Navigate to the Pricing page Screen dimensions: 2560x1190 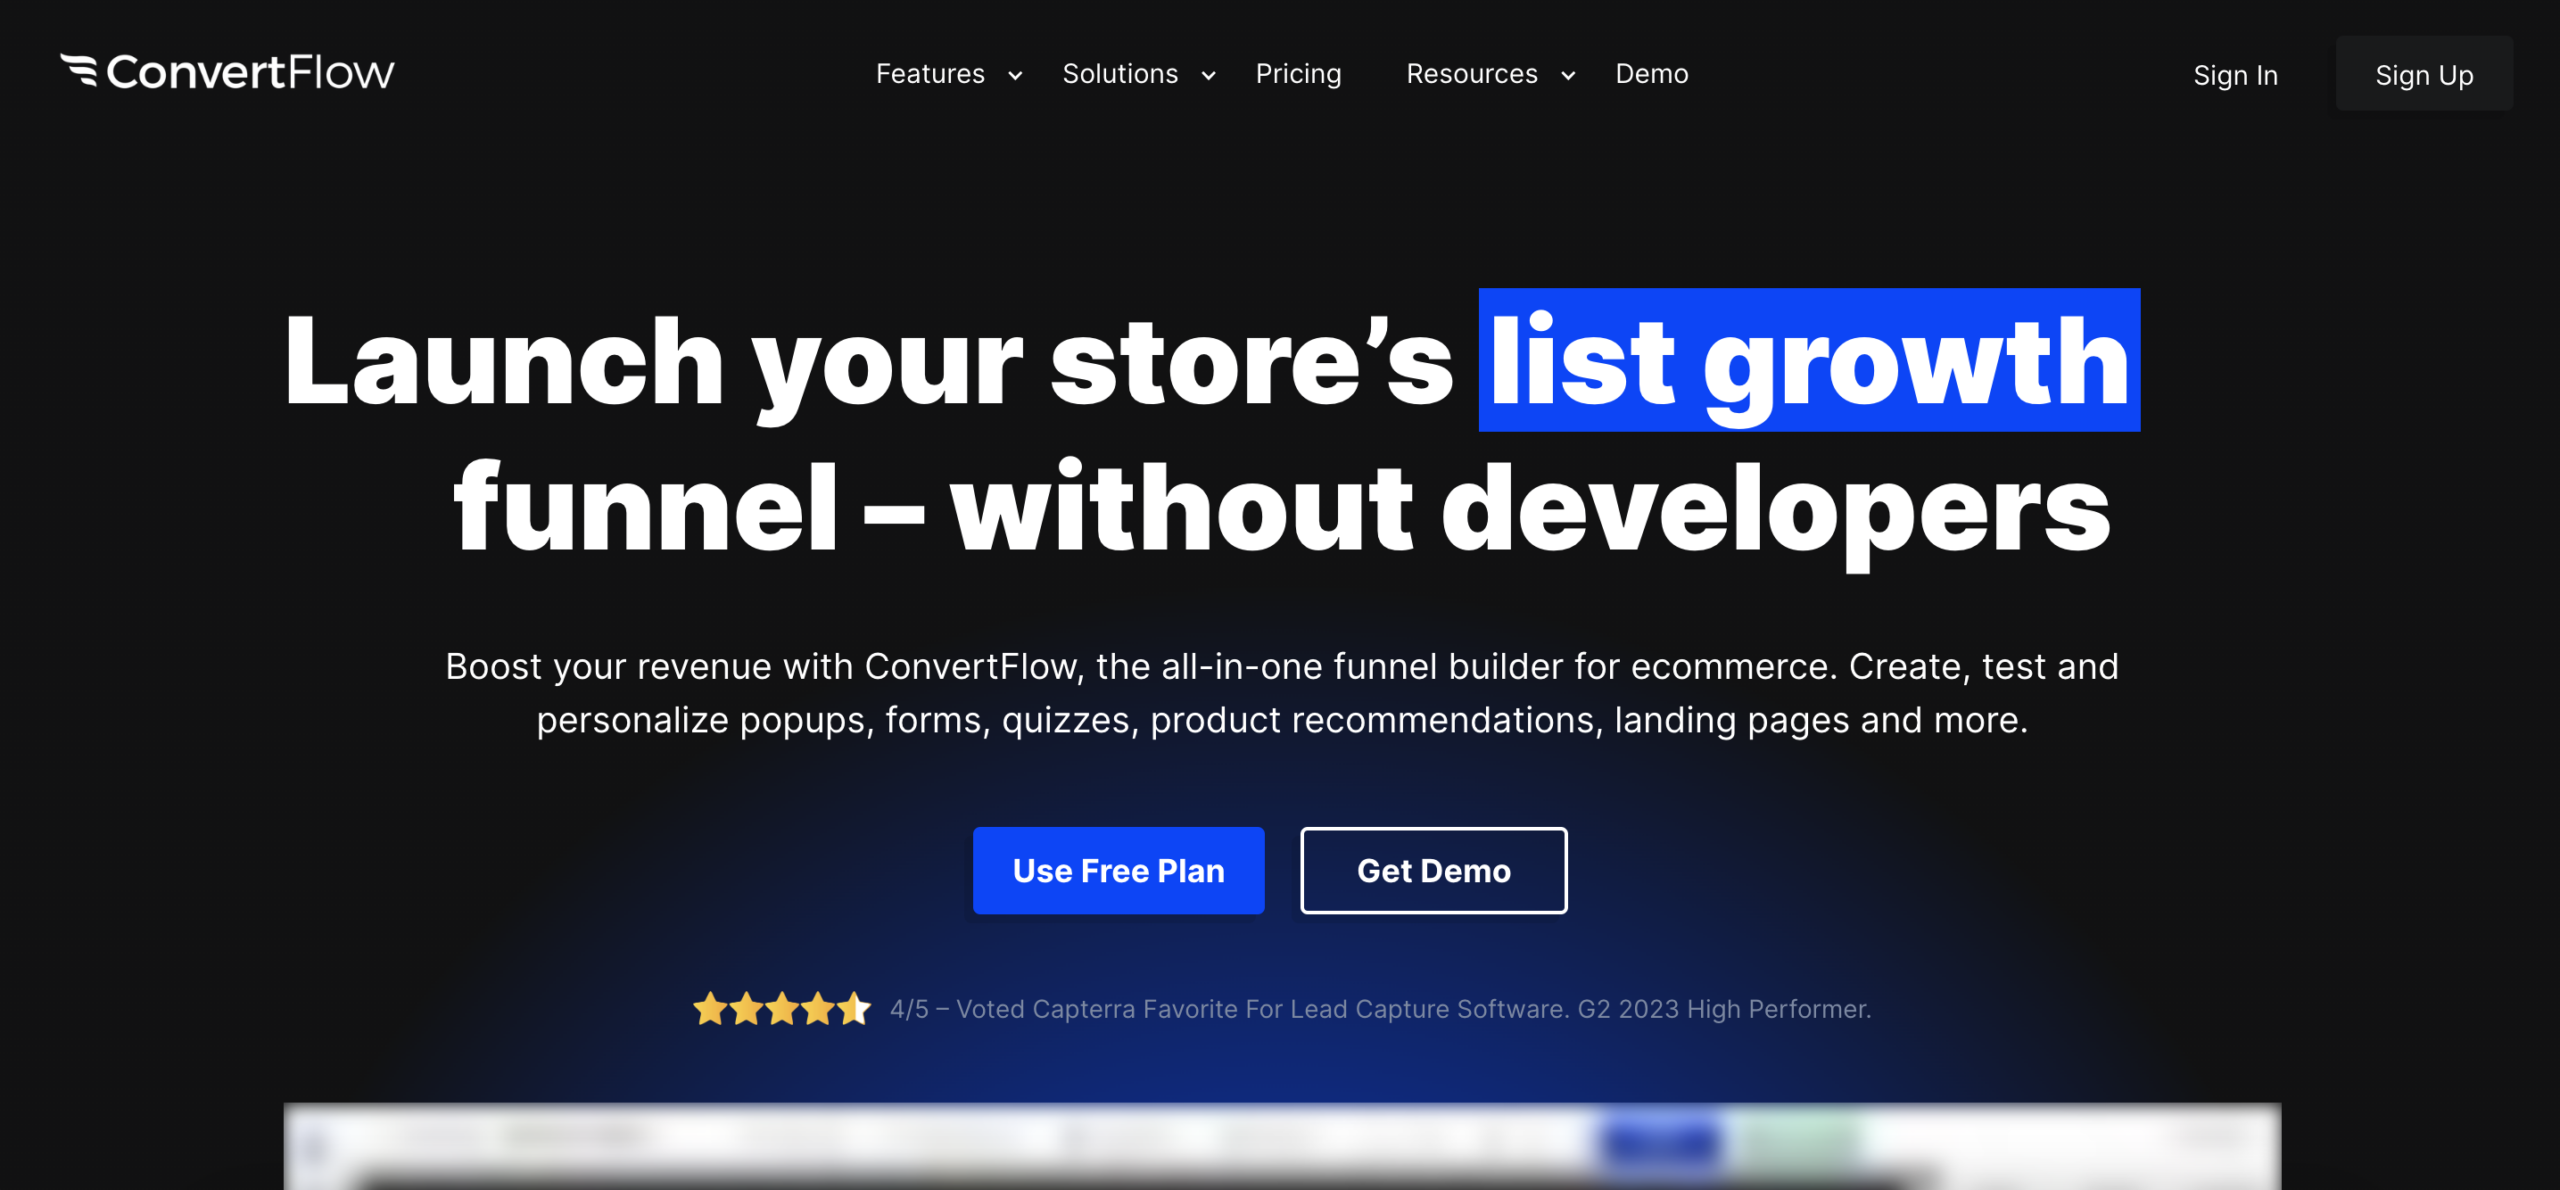point(1298,73)
